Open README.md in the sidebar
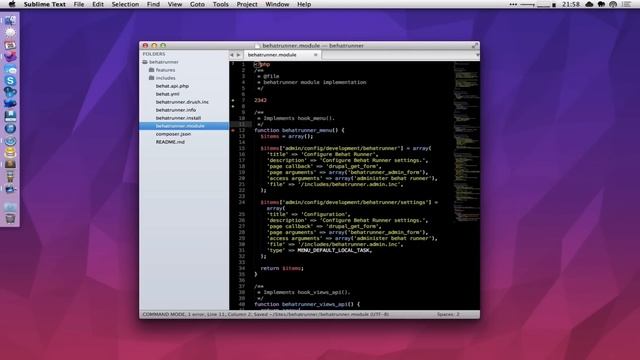This screenshot has width=640, height=360. [x=170, y=142]
